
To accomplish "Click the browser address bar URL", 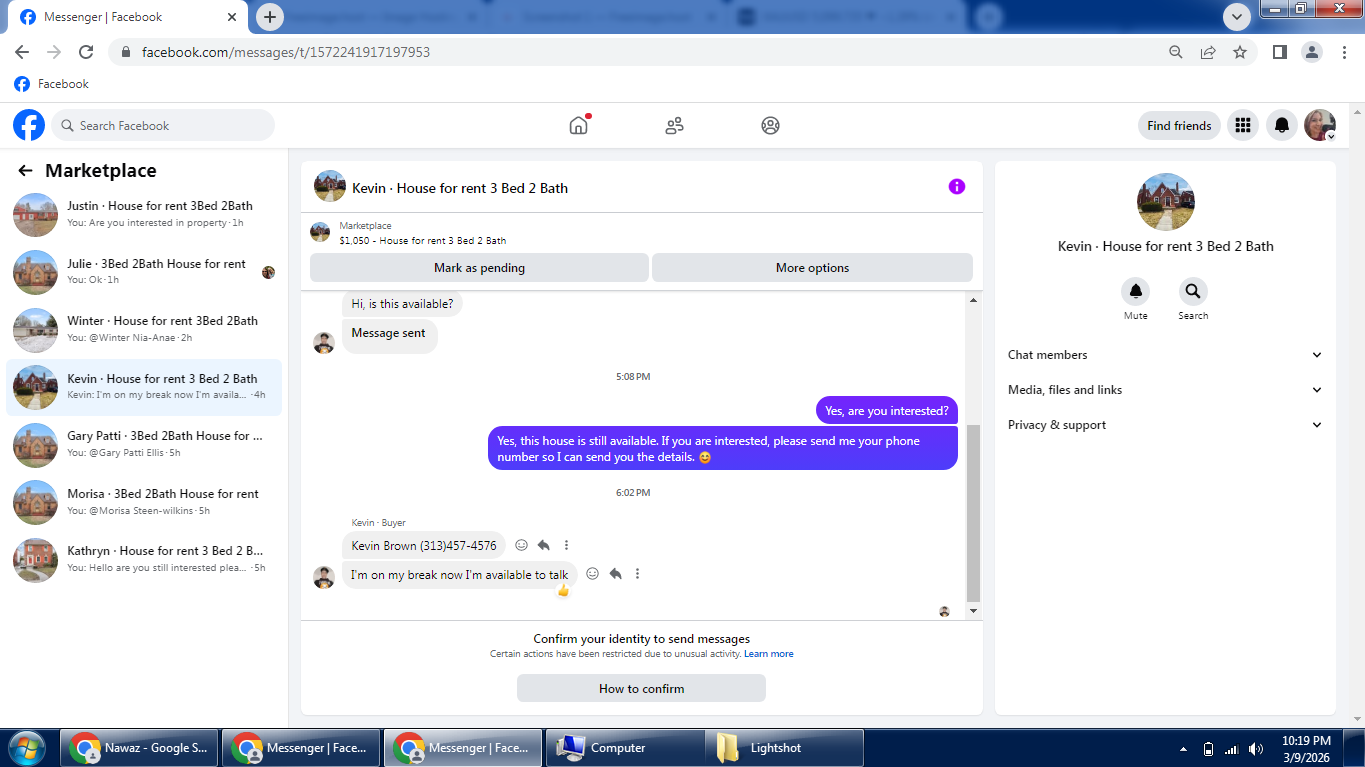I will coord(286,52).
